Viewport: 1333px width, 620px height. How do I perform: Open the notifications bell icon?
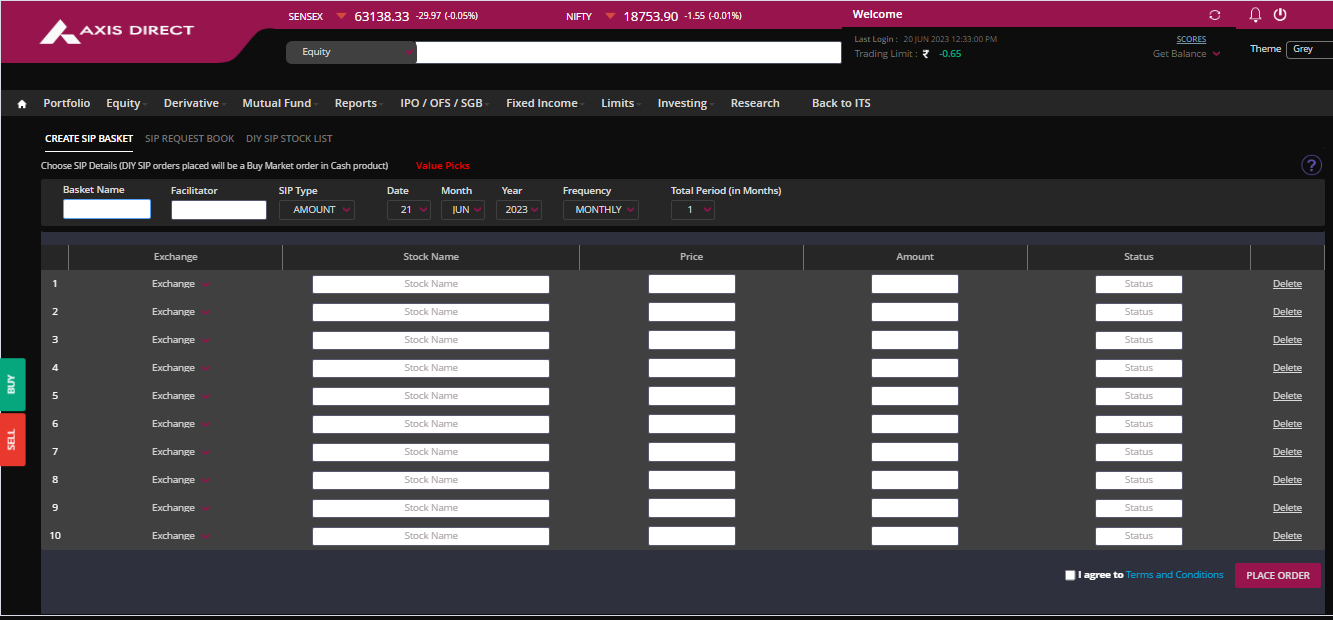click(x=1255, y=15)
